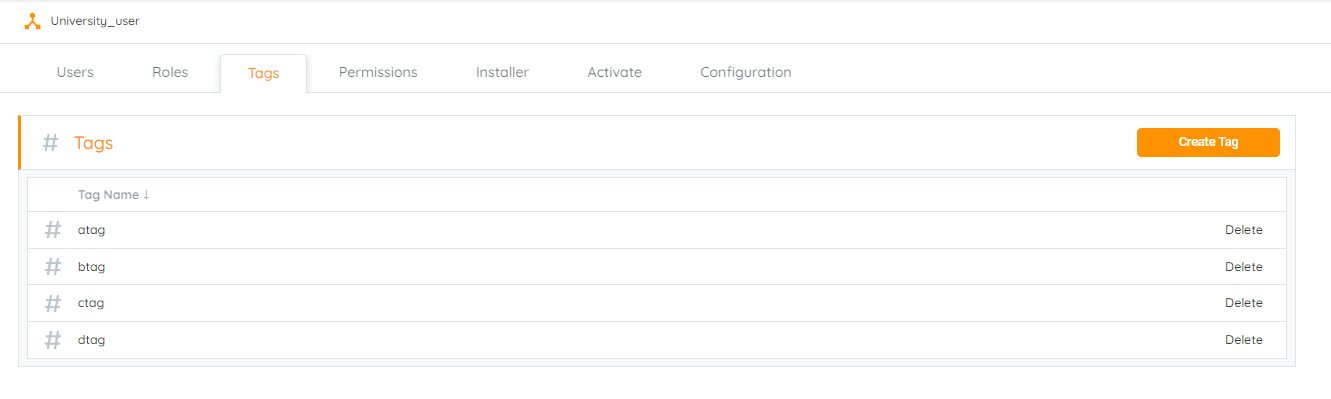1331x399 pixels.
Task: Go to the Permissions tab
Action: (x=378, y=72)
